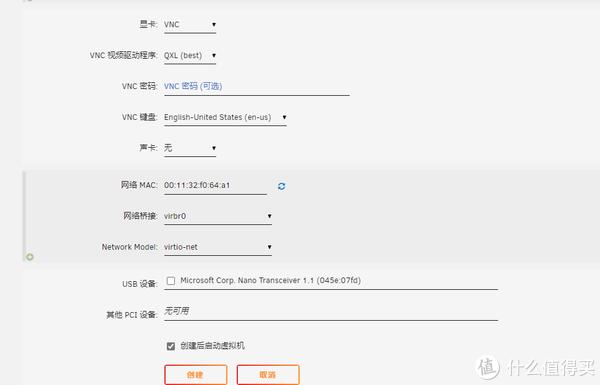Screen dimensions: 600x385
Task: Add another network interface with plus icon
Action: 29,257
